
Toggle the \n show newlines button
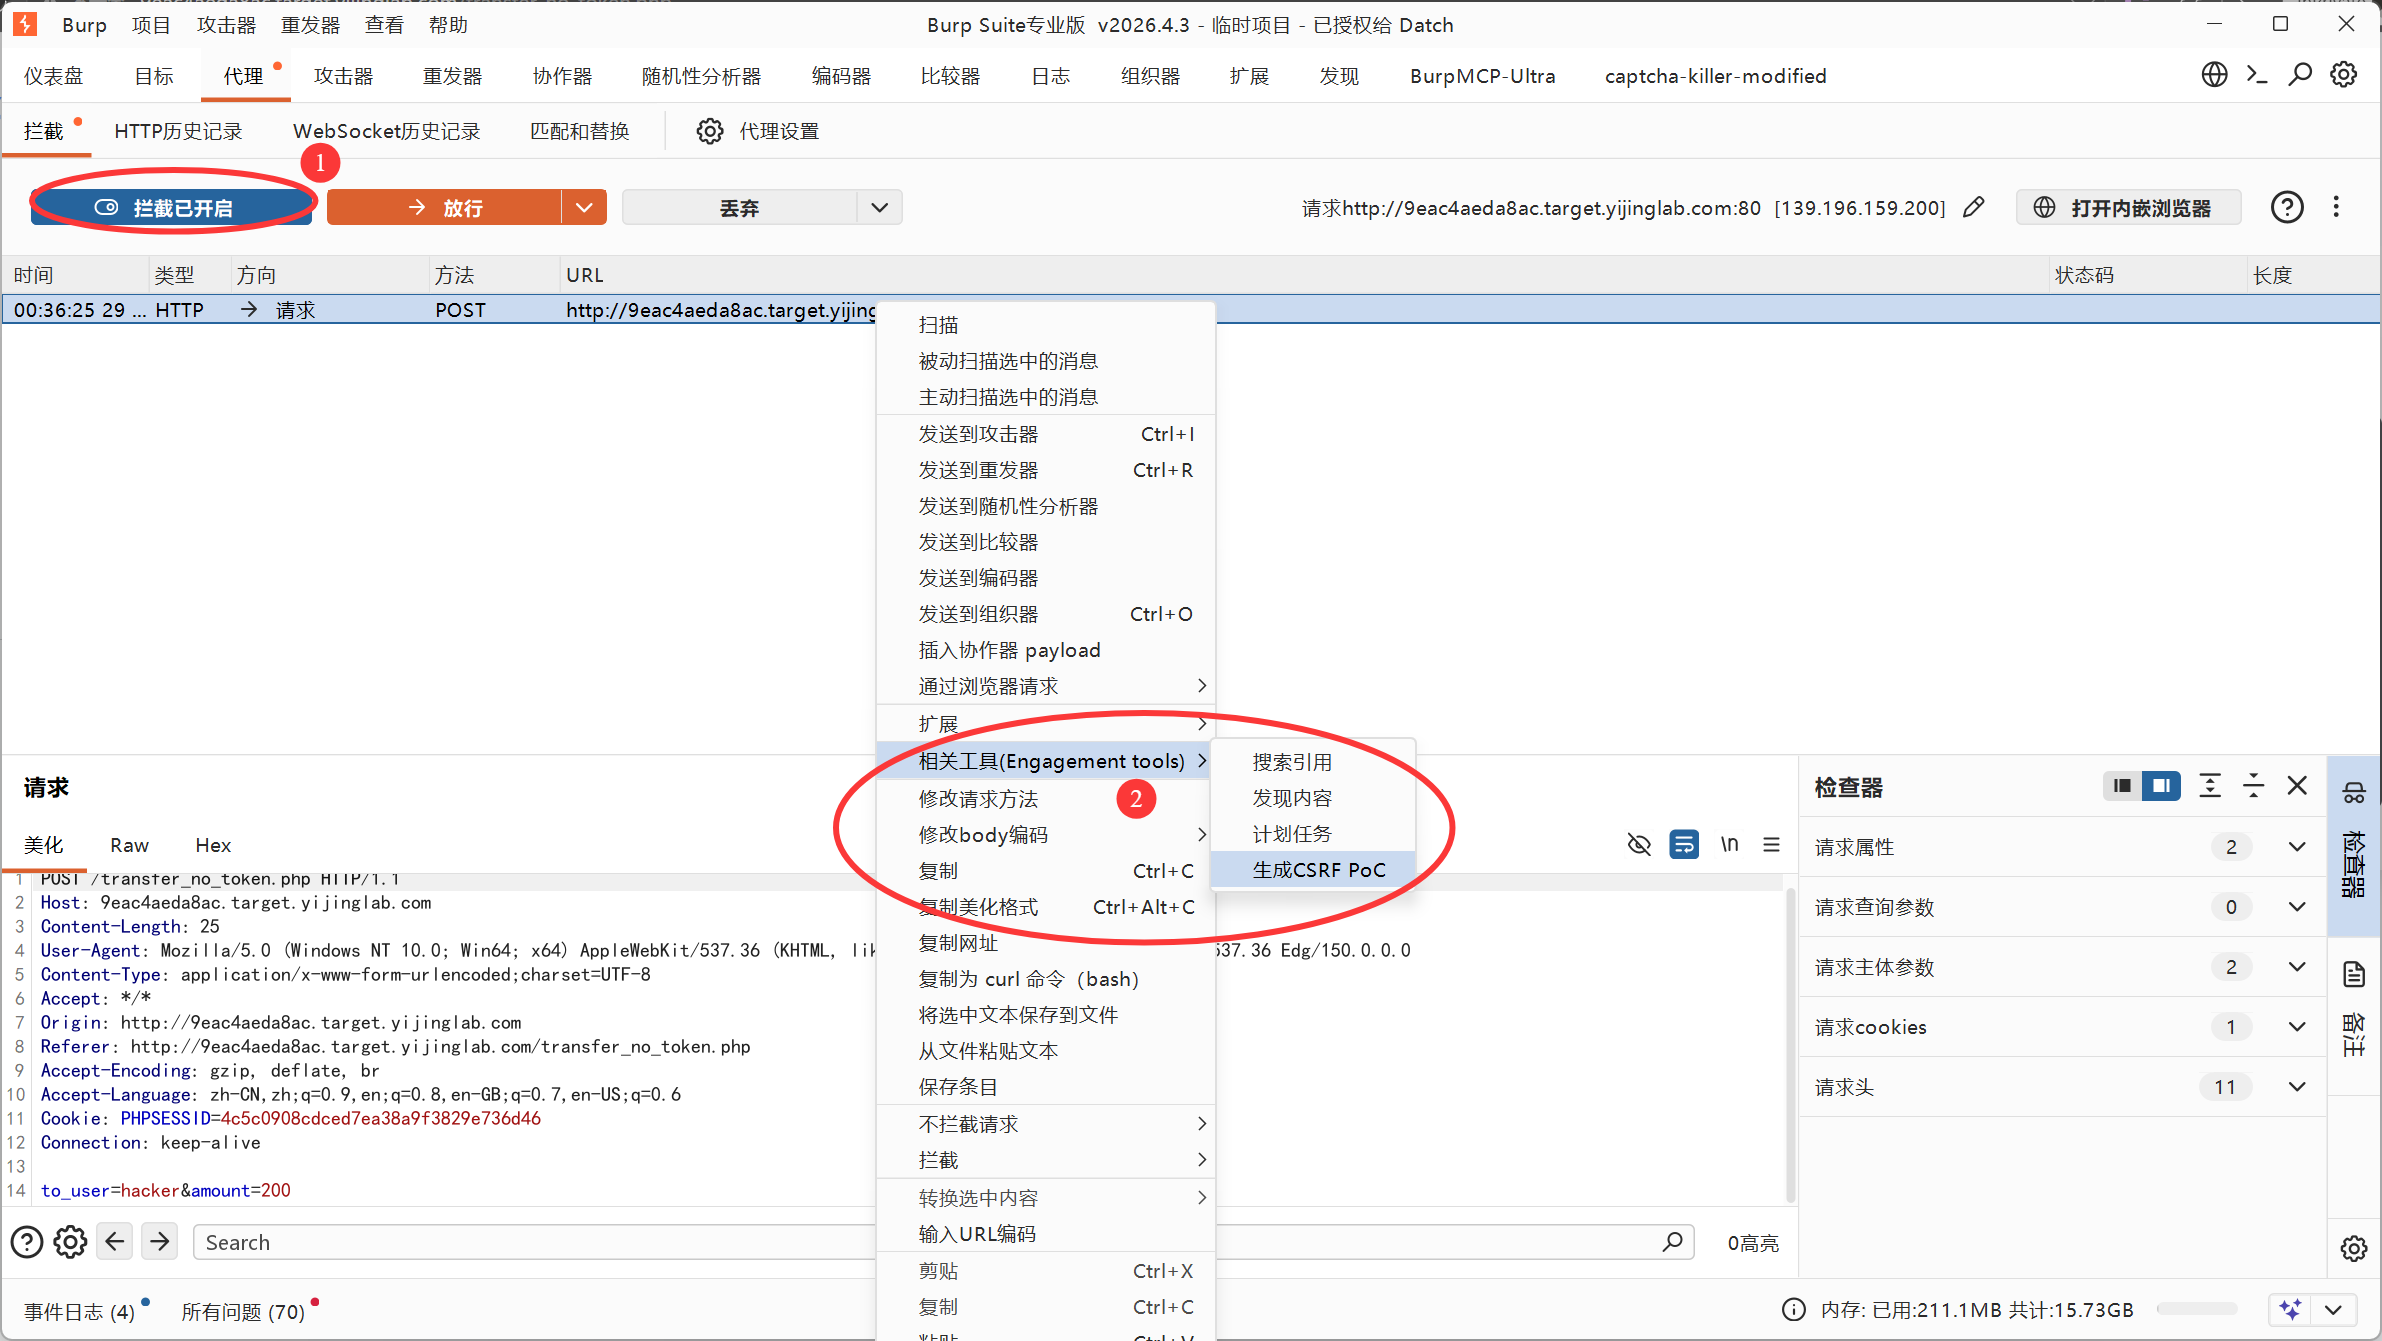point(1729,845)
